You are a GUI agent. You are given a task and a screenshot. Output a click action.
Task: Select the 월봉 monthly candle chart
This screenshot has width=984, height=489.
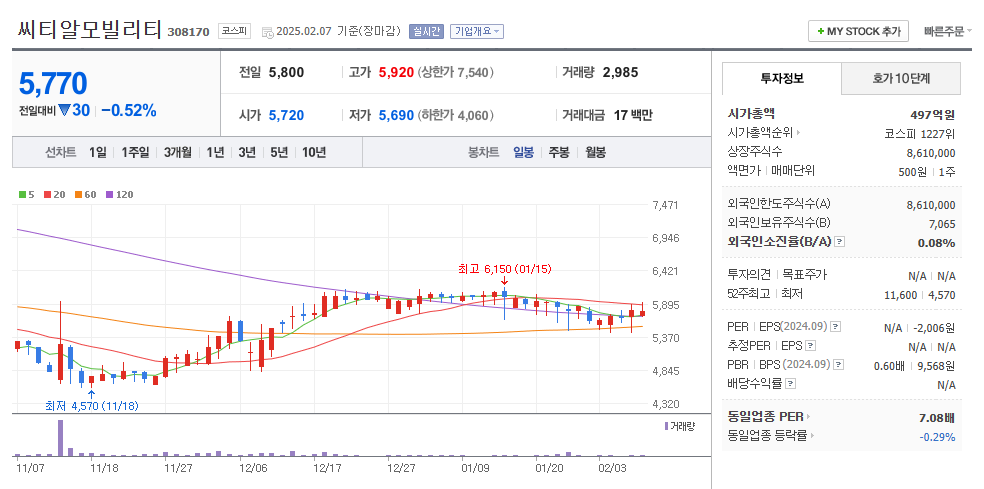coord(595,152)
